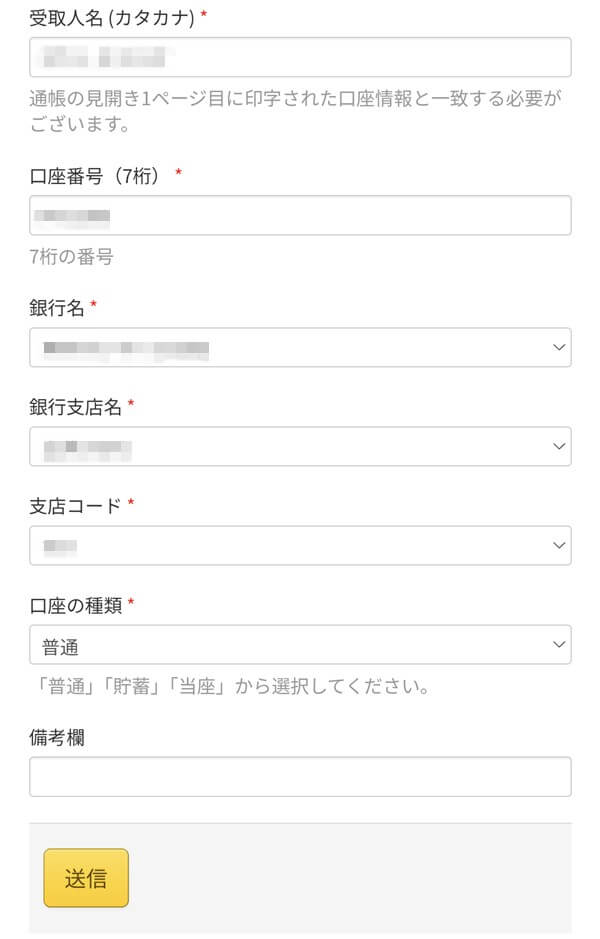Select the 受取人名 katakana name field

300,57
